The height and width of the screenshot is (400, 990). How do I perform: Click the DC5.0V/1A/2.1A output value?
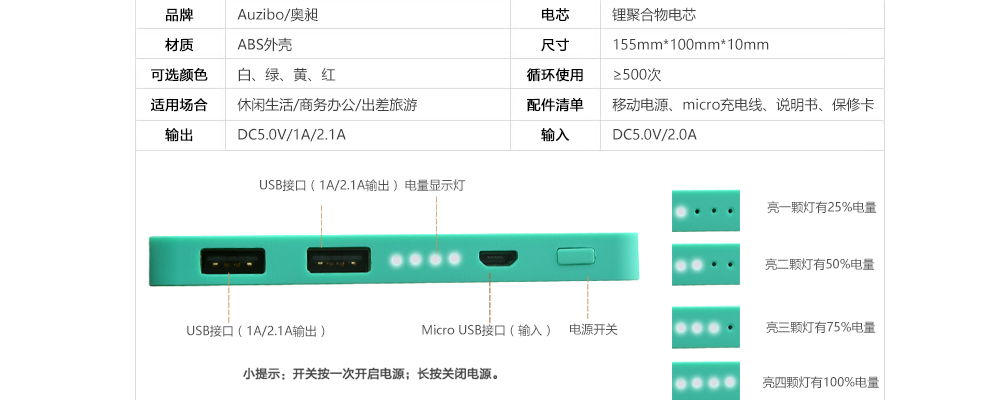pyautogui.click(x=291, y=134)
